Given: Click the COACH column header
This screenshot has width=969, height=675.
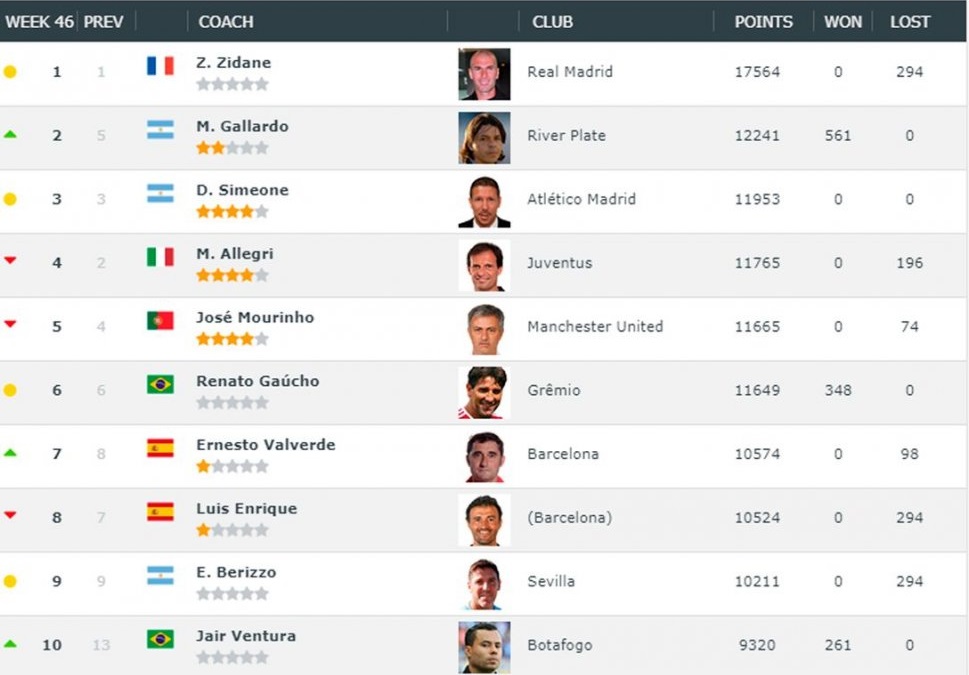Looking at the screenshot, I should point(226,22).
